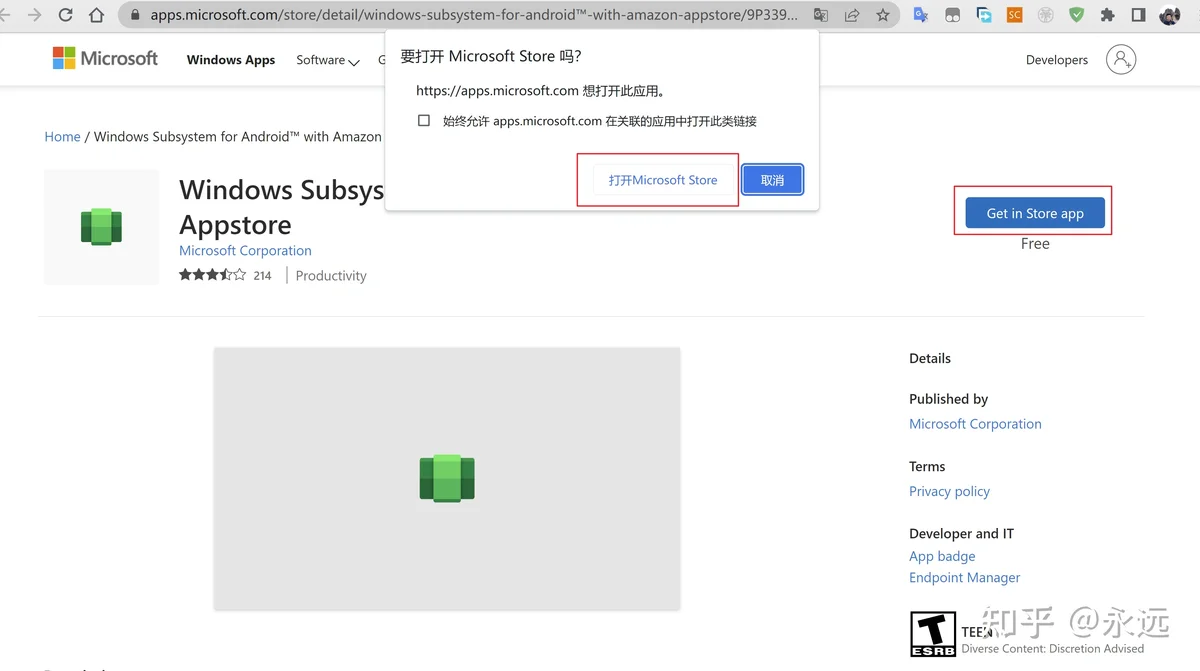Screen dimensions: 1200x671
Task: Open the browser profile avatar
Action: pyautogui.click(x=1170, y=15)
